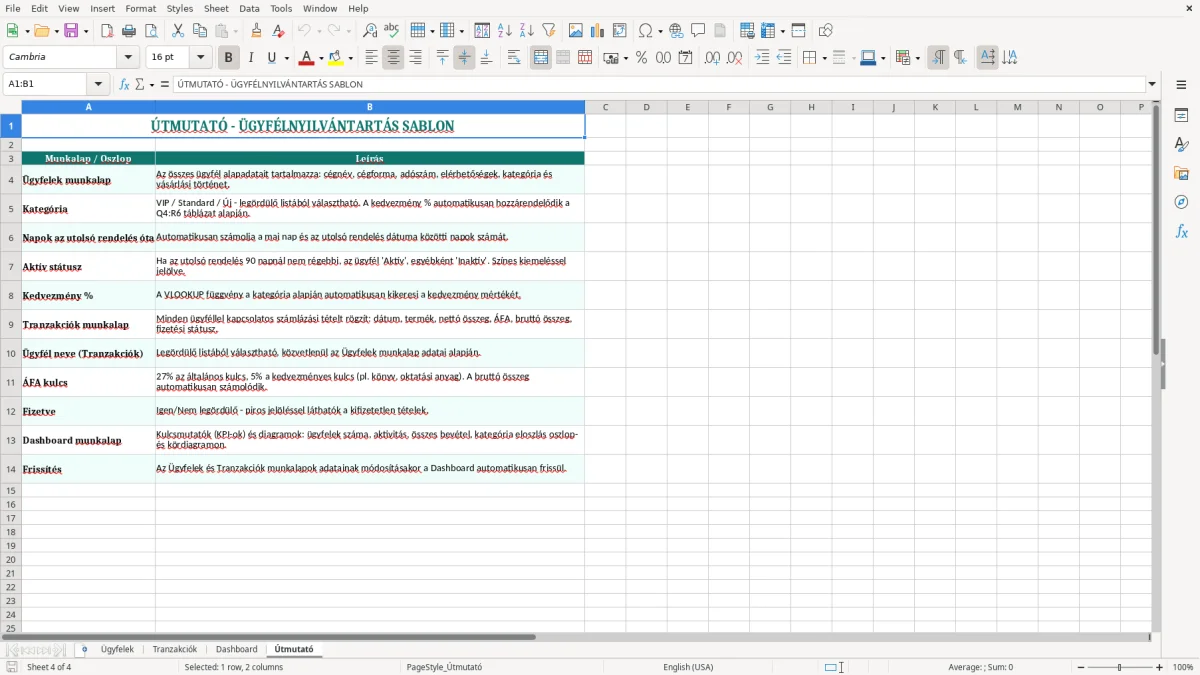Switch to the Dashboard sheet tab
This screenshot has width=1200, height=675.
pos(237,649)
